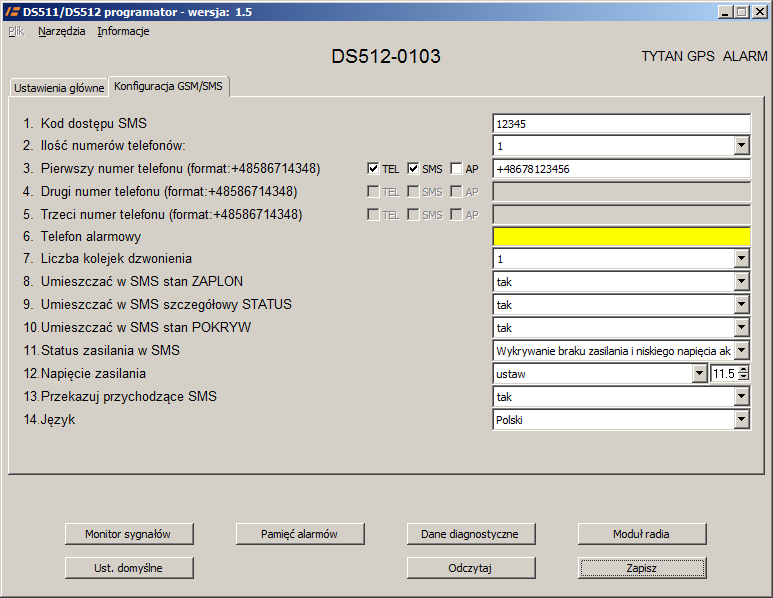Decrease voltage with stepper down arrow

tap(743, 378)
